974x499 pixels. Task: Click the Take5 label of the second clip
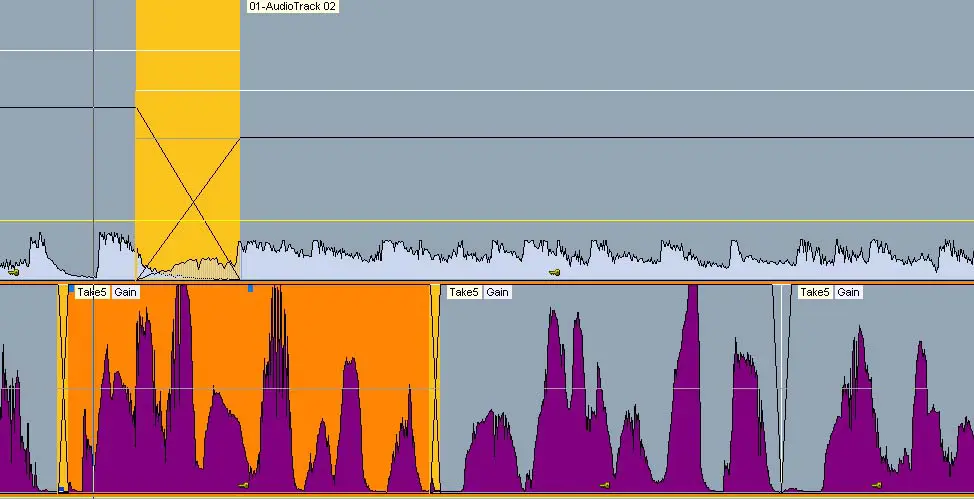(464, 292)
